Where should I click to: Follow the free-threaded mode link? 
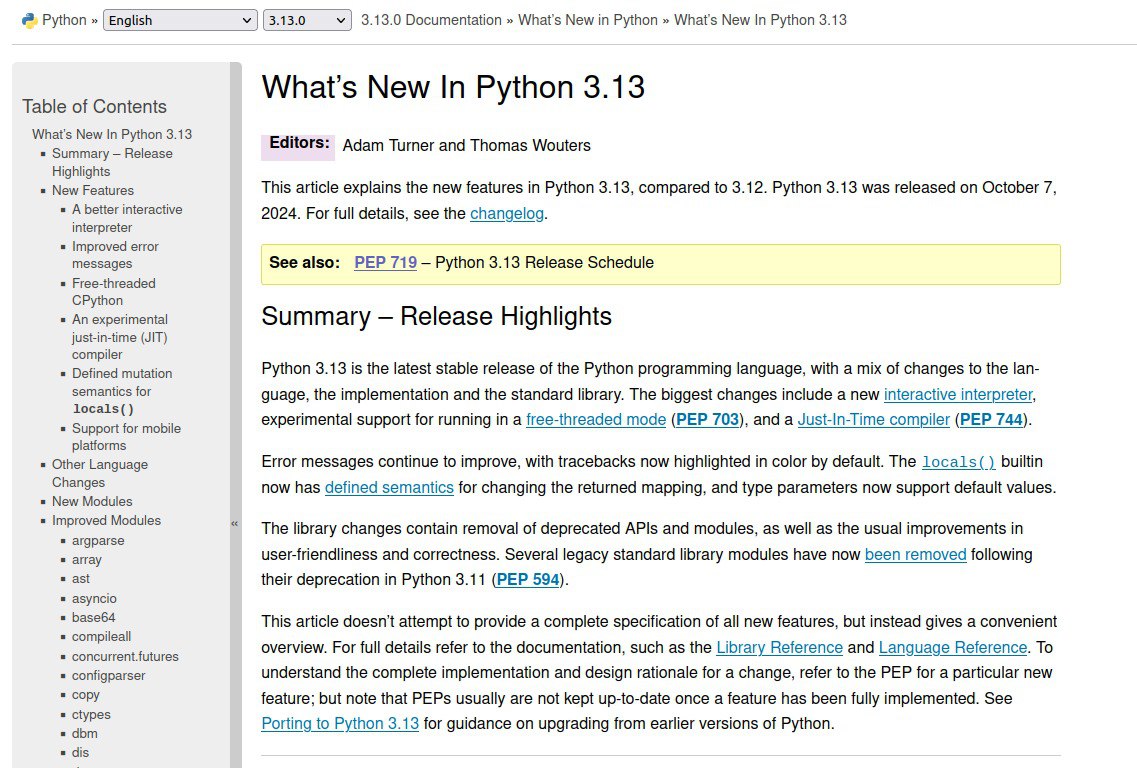(x=595, y=420)
